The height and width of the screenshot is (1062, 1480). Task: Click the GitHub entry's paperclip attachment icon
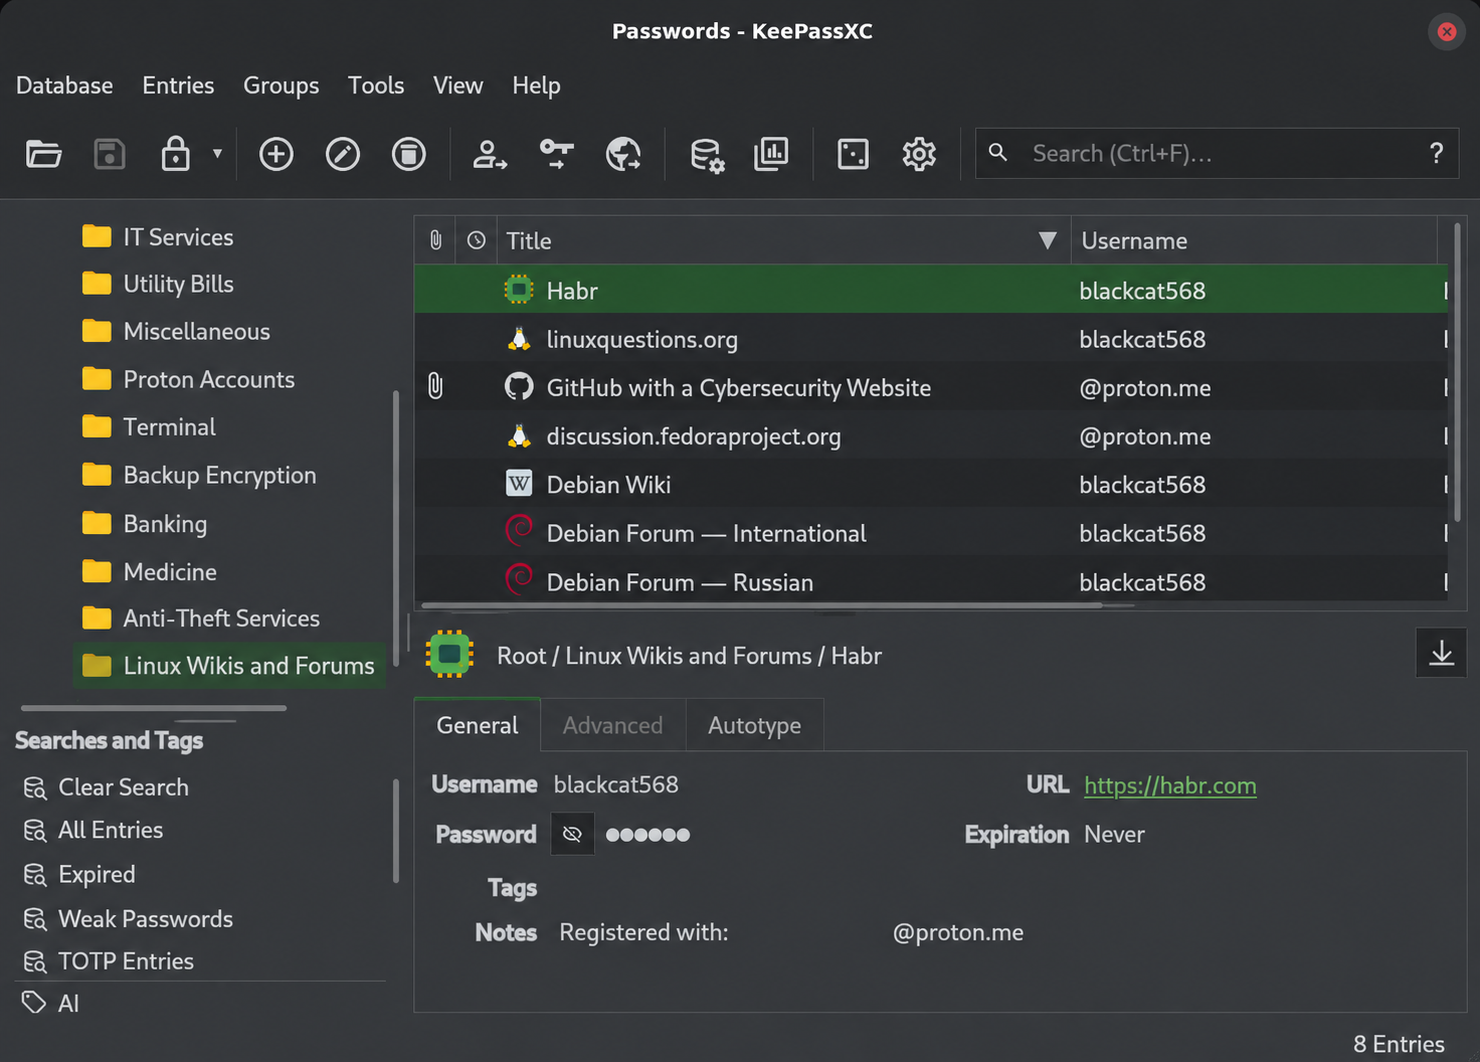coord(435,387)
